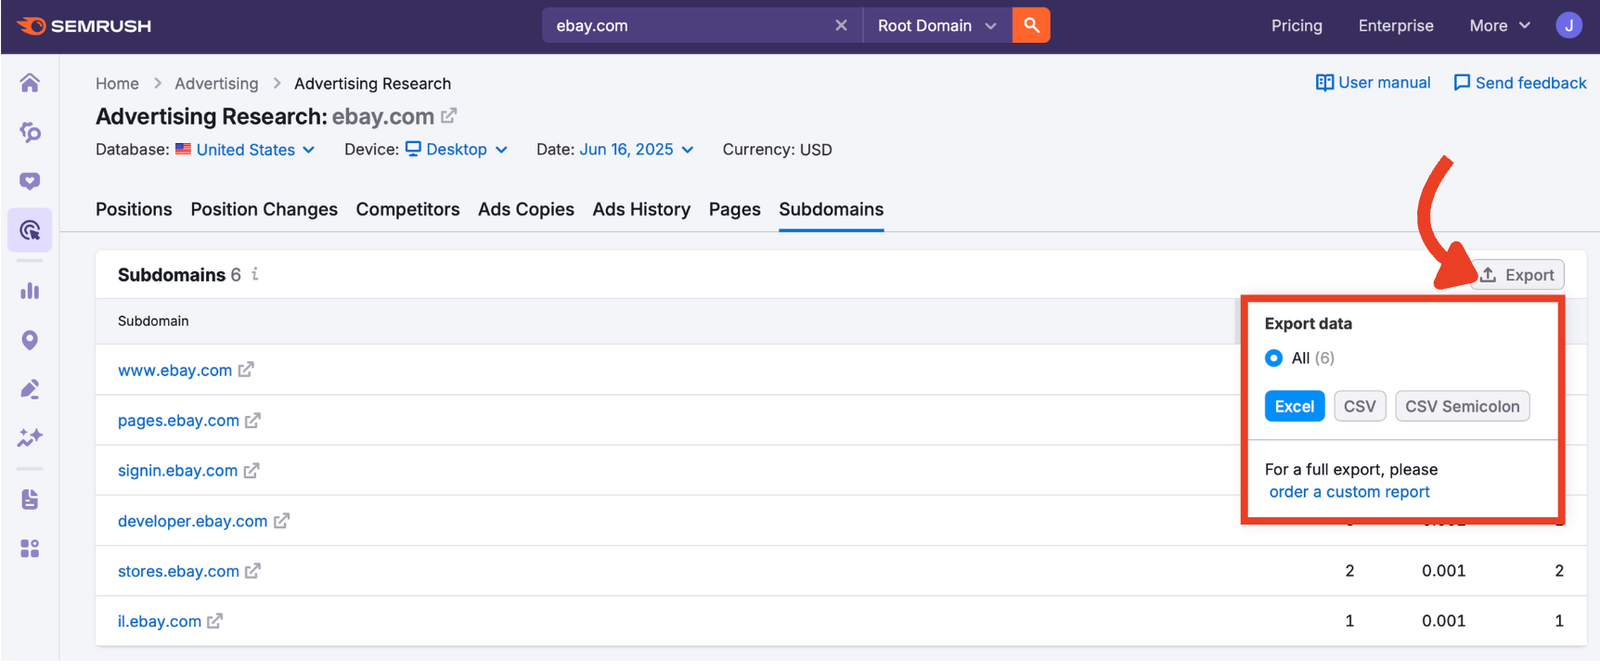Open the signin.ebay.com subdomain link
Viewport: 1600px width, 665px height.
tap(178, 471)
